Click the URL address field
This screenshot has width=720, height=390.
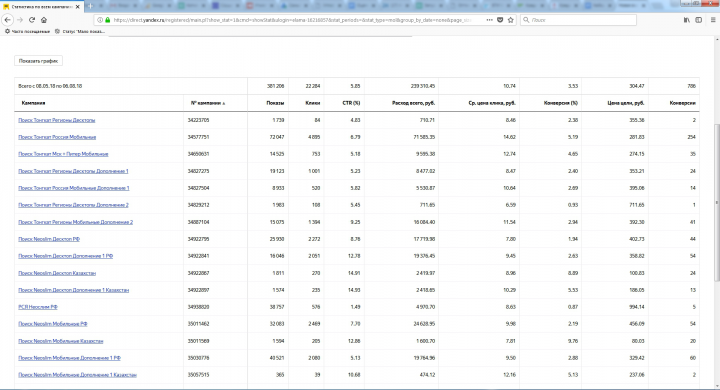[x=291, y=20]
